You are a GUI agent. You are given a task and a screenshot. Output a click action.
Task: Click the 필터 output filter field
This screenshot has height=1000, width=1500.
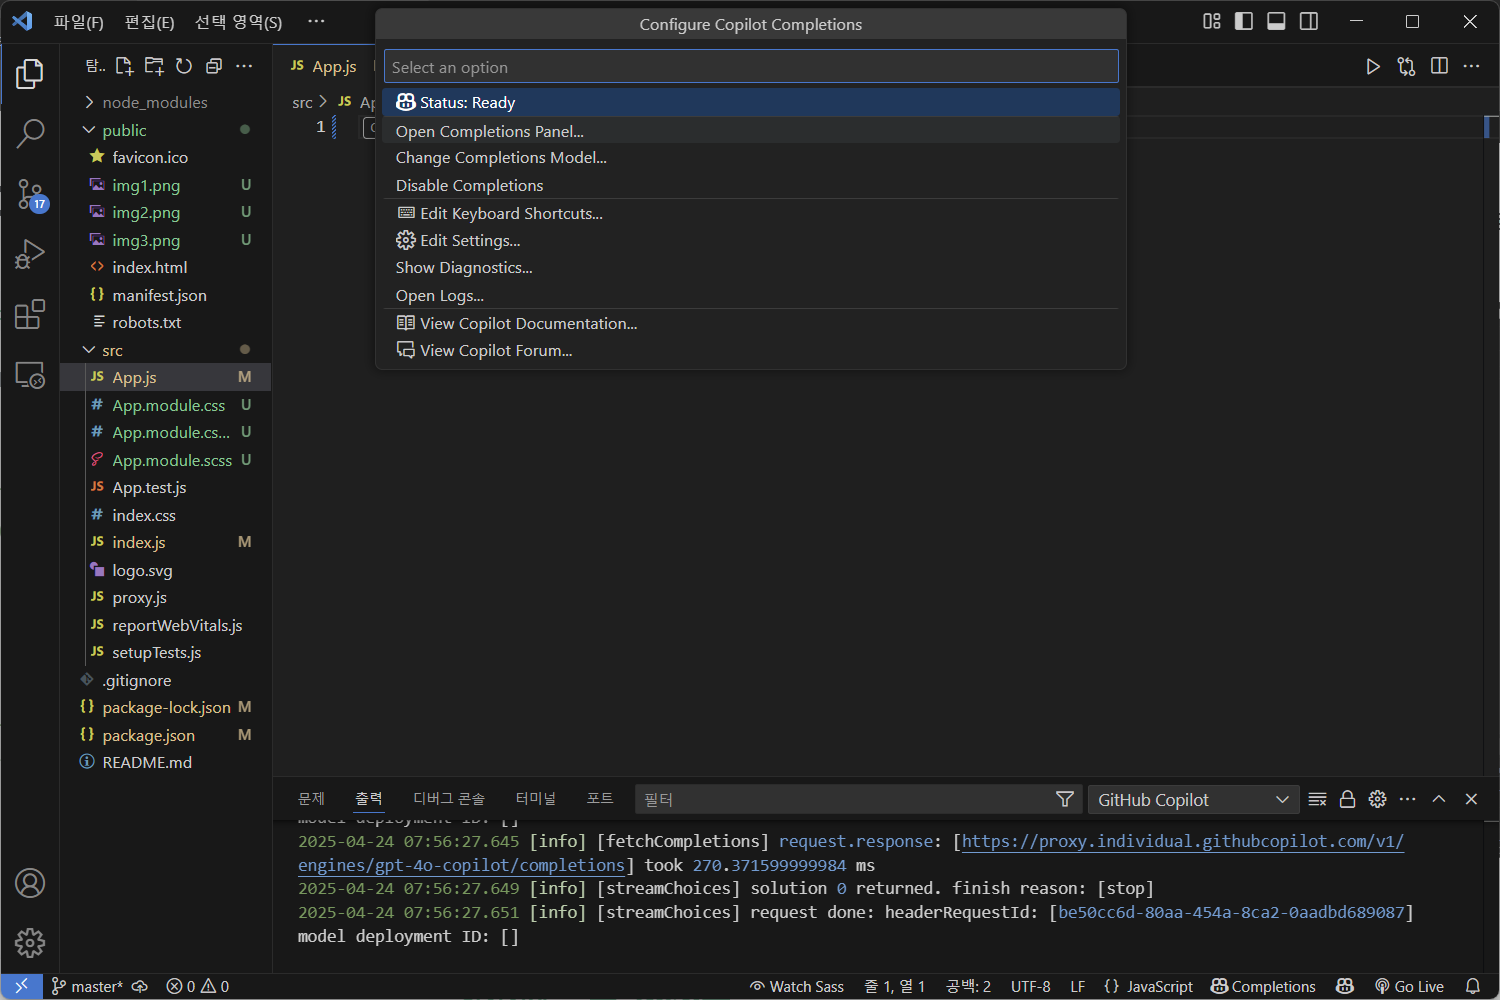(x=845, y=799)
